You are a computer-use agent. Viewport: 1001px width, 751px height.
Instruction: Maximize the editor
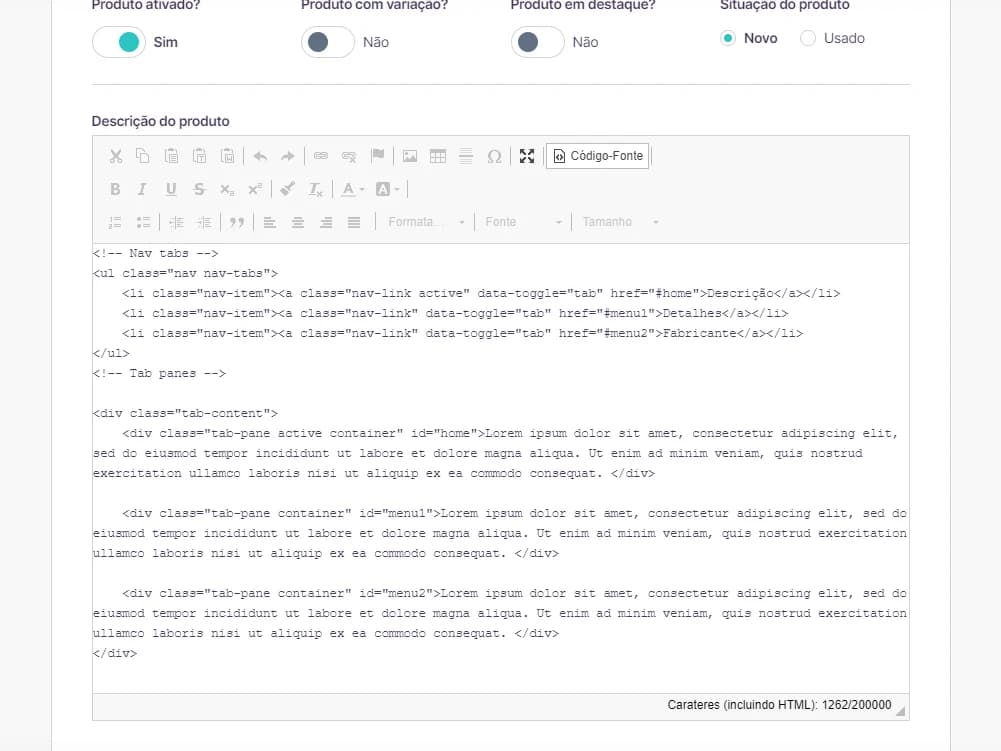tap(527, 156)
